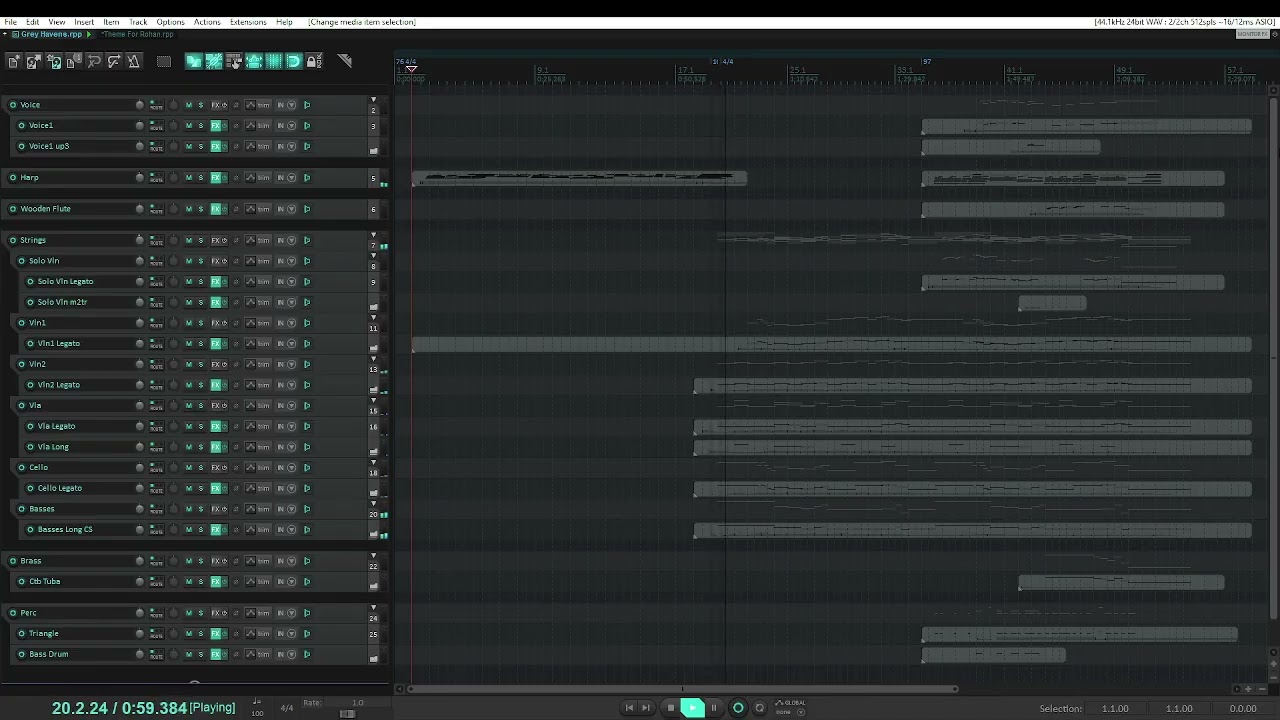The image size is (1280, 720).
Task: Mute the Triangle track
Action: point(188,633)
